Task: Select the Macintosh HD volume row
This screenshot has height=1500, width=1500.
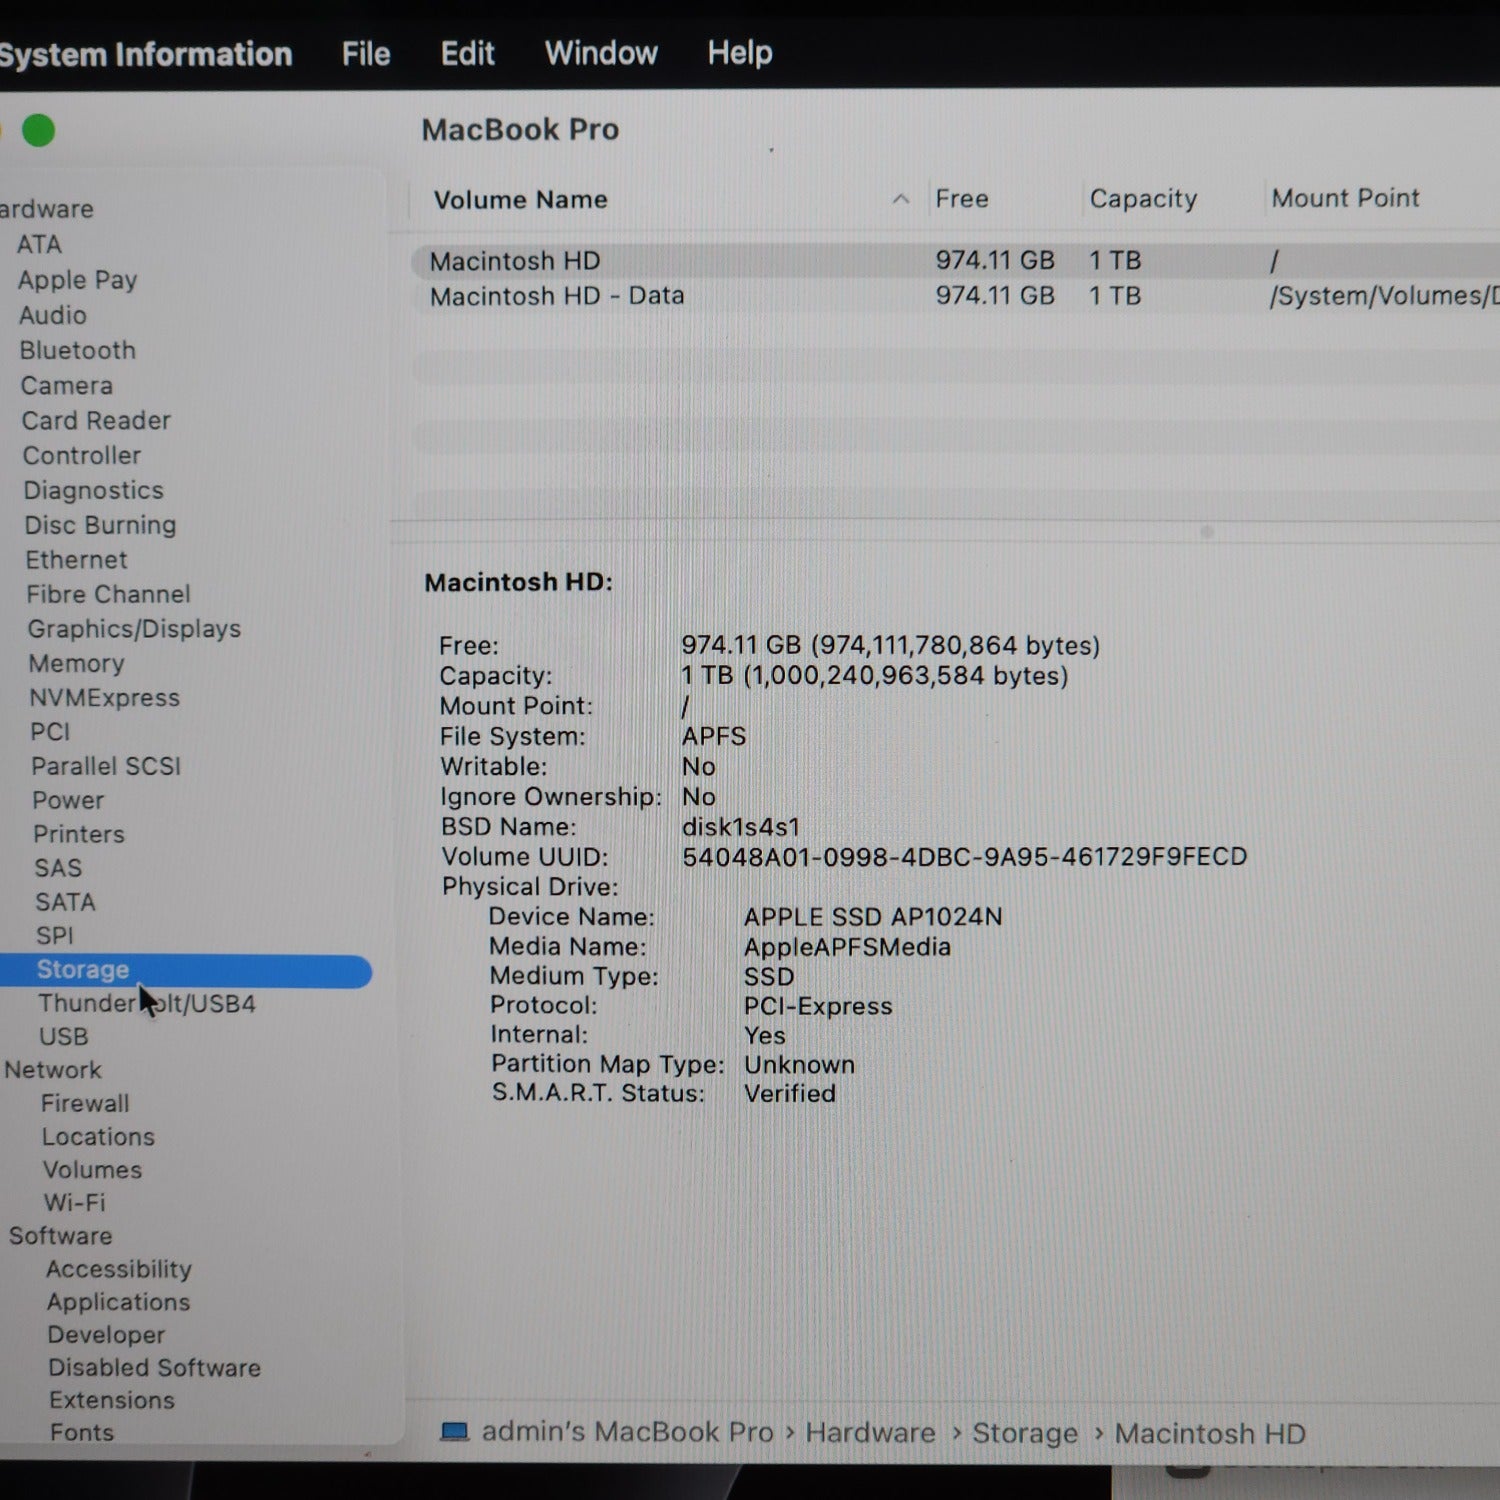Action: (x=515, y=261)
